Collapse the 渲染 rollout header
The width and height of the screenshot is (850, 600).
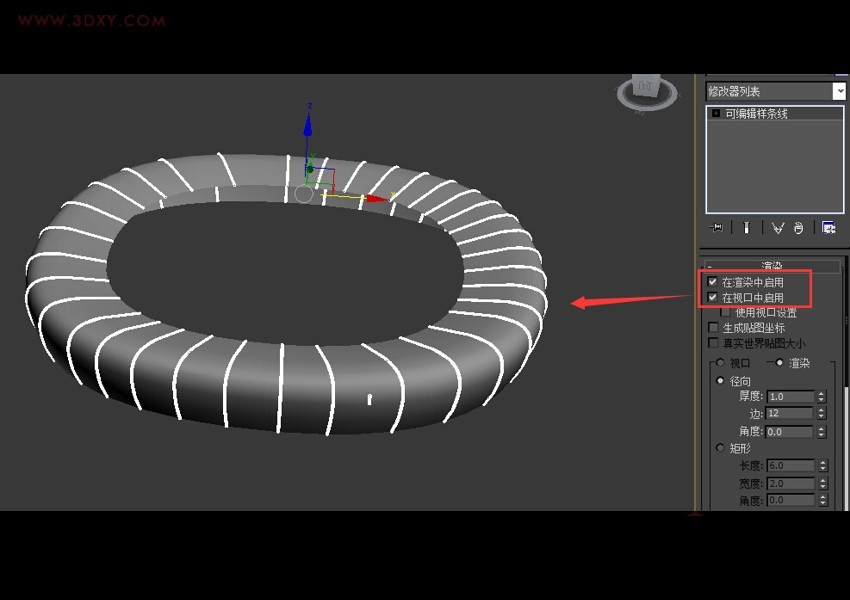click(772, 266)
